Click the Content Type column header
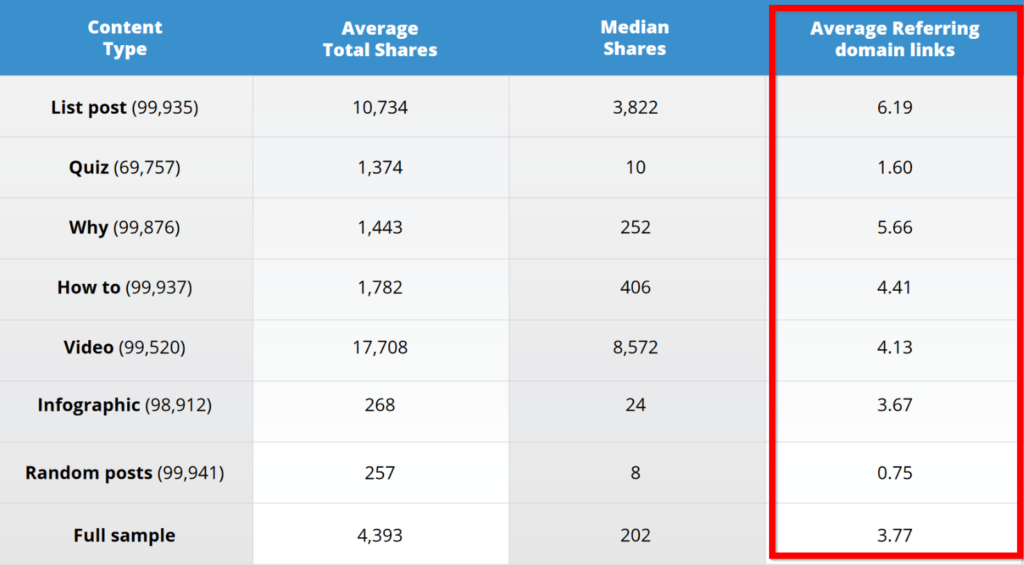 (x=125, y=39)
